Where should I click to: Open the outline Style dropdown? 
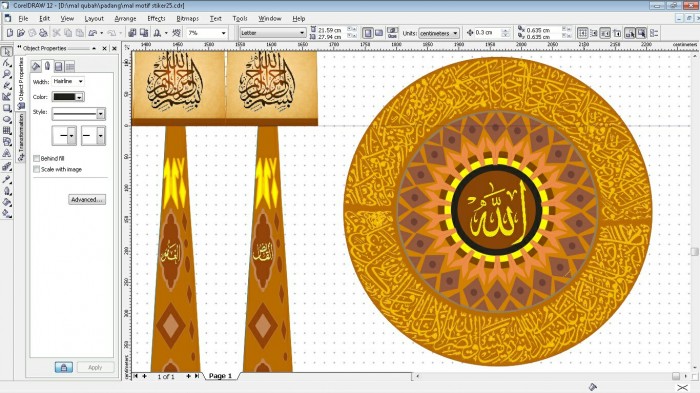[79, 114]
